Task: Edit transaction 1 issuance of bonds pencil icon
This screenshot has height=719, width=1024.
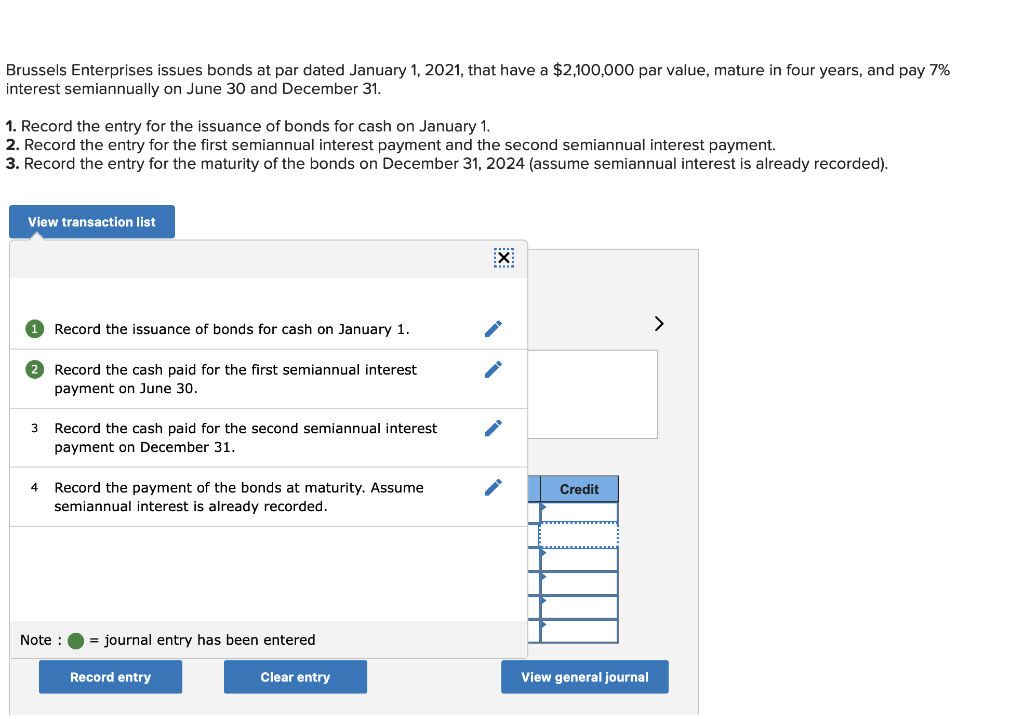Action: click(x=493, y=328)
